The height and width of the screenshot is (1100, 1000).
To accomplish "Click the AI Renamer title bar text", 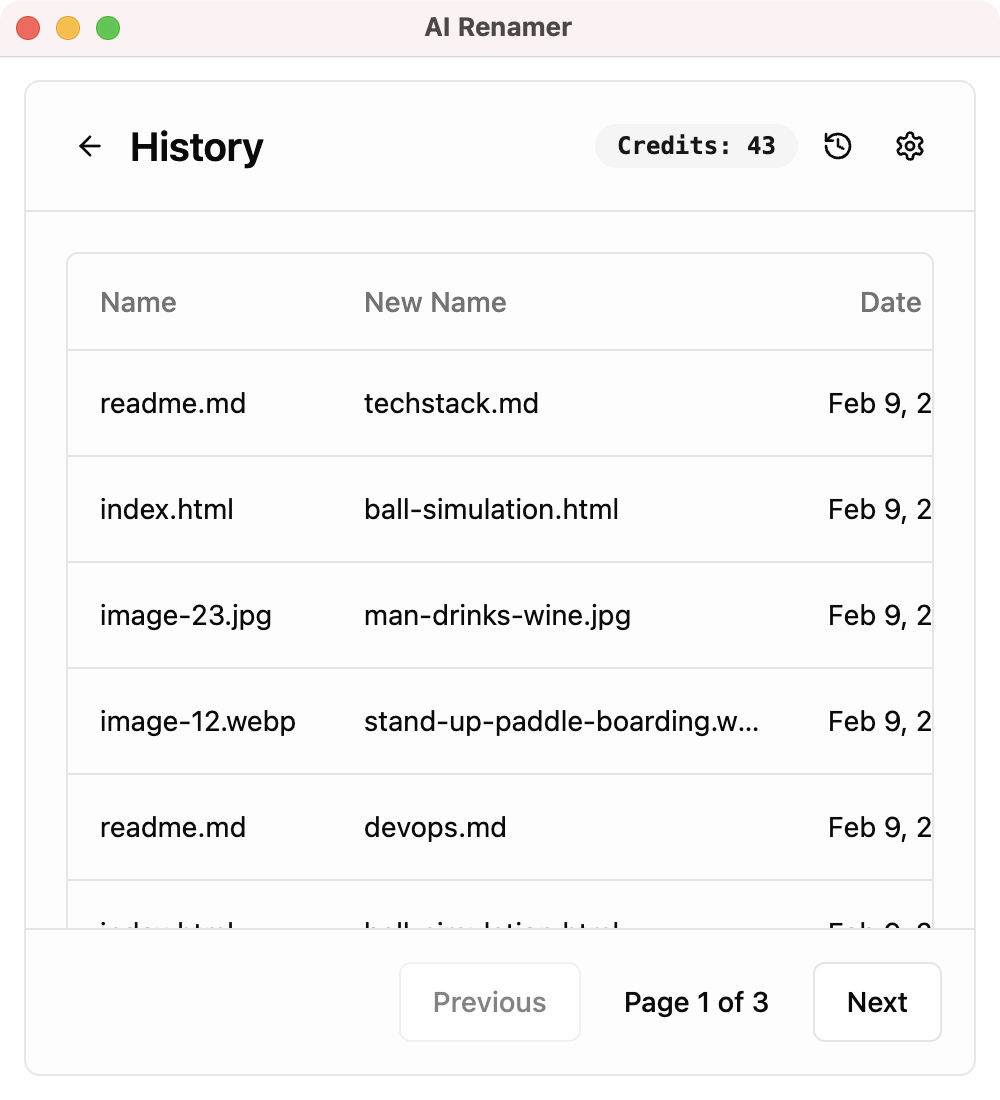I will point(499,27).
